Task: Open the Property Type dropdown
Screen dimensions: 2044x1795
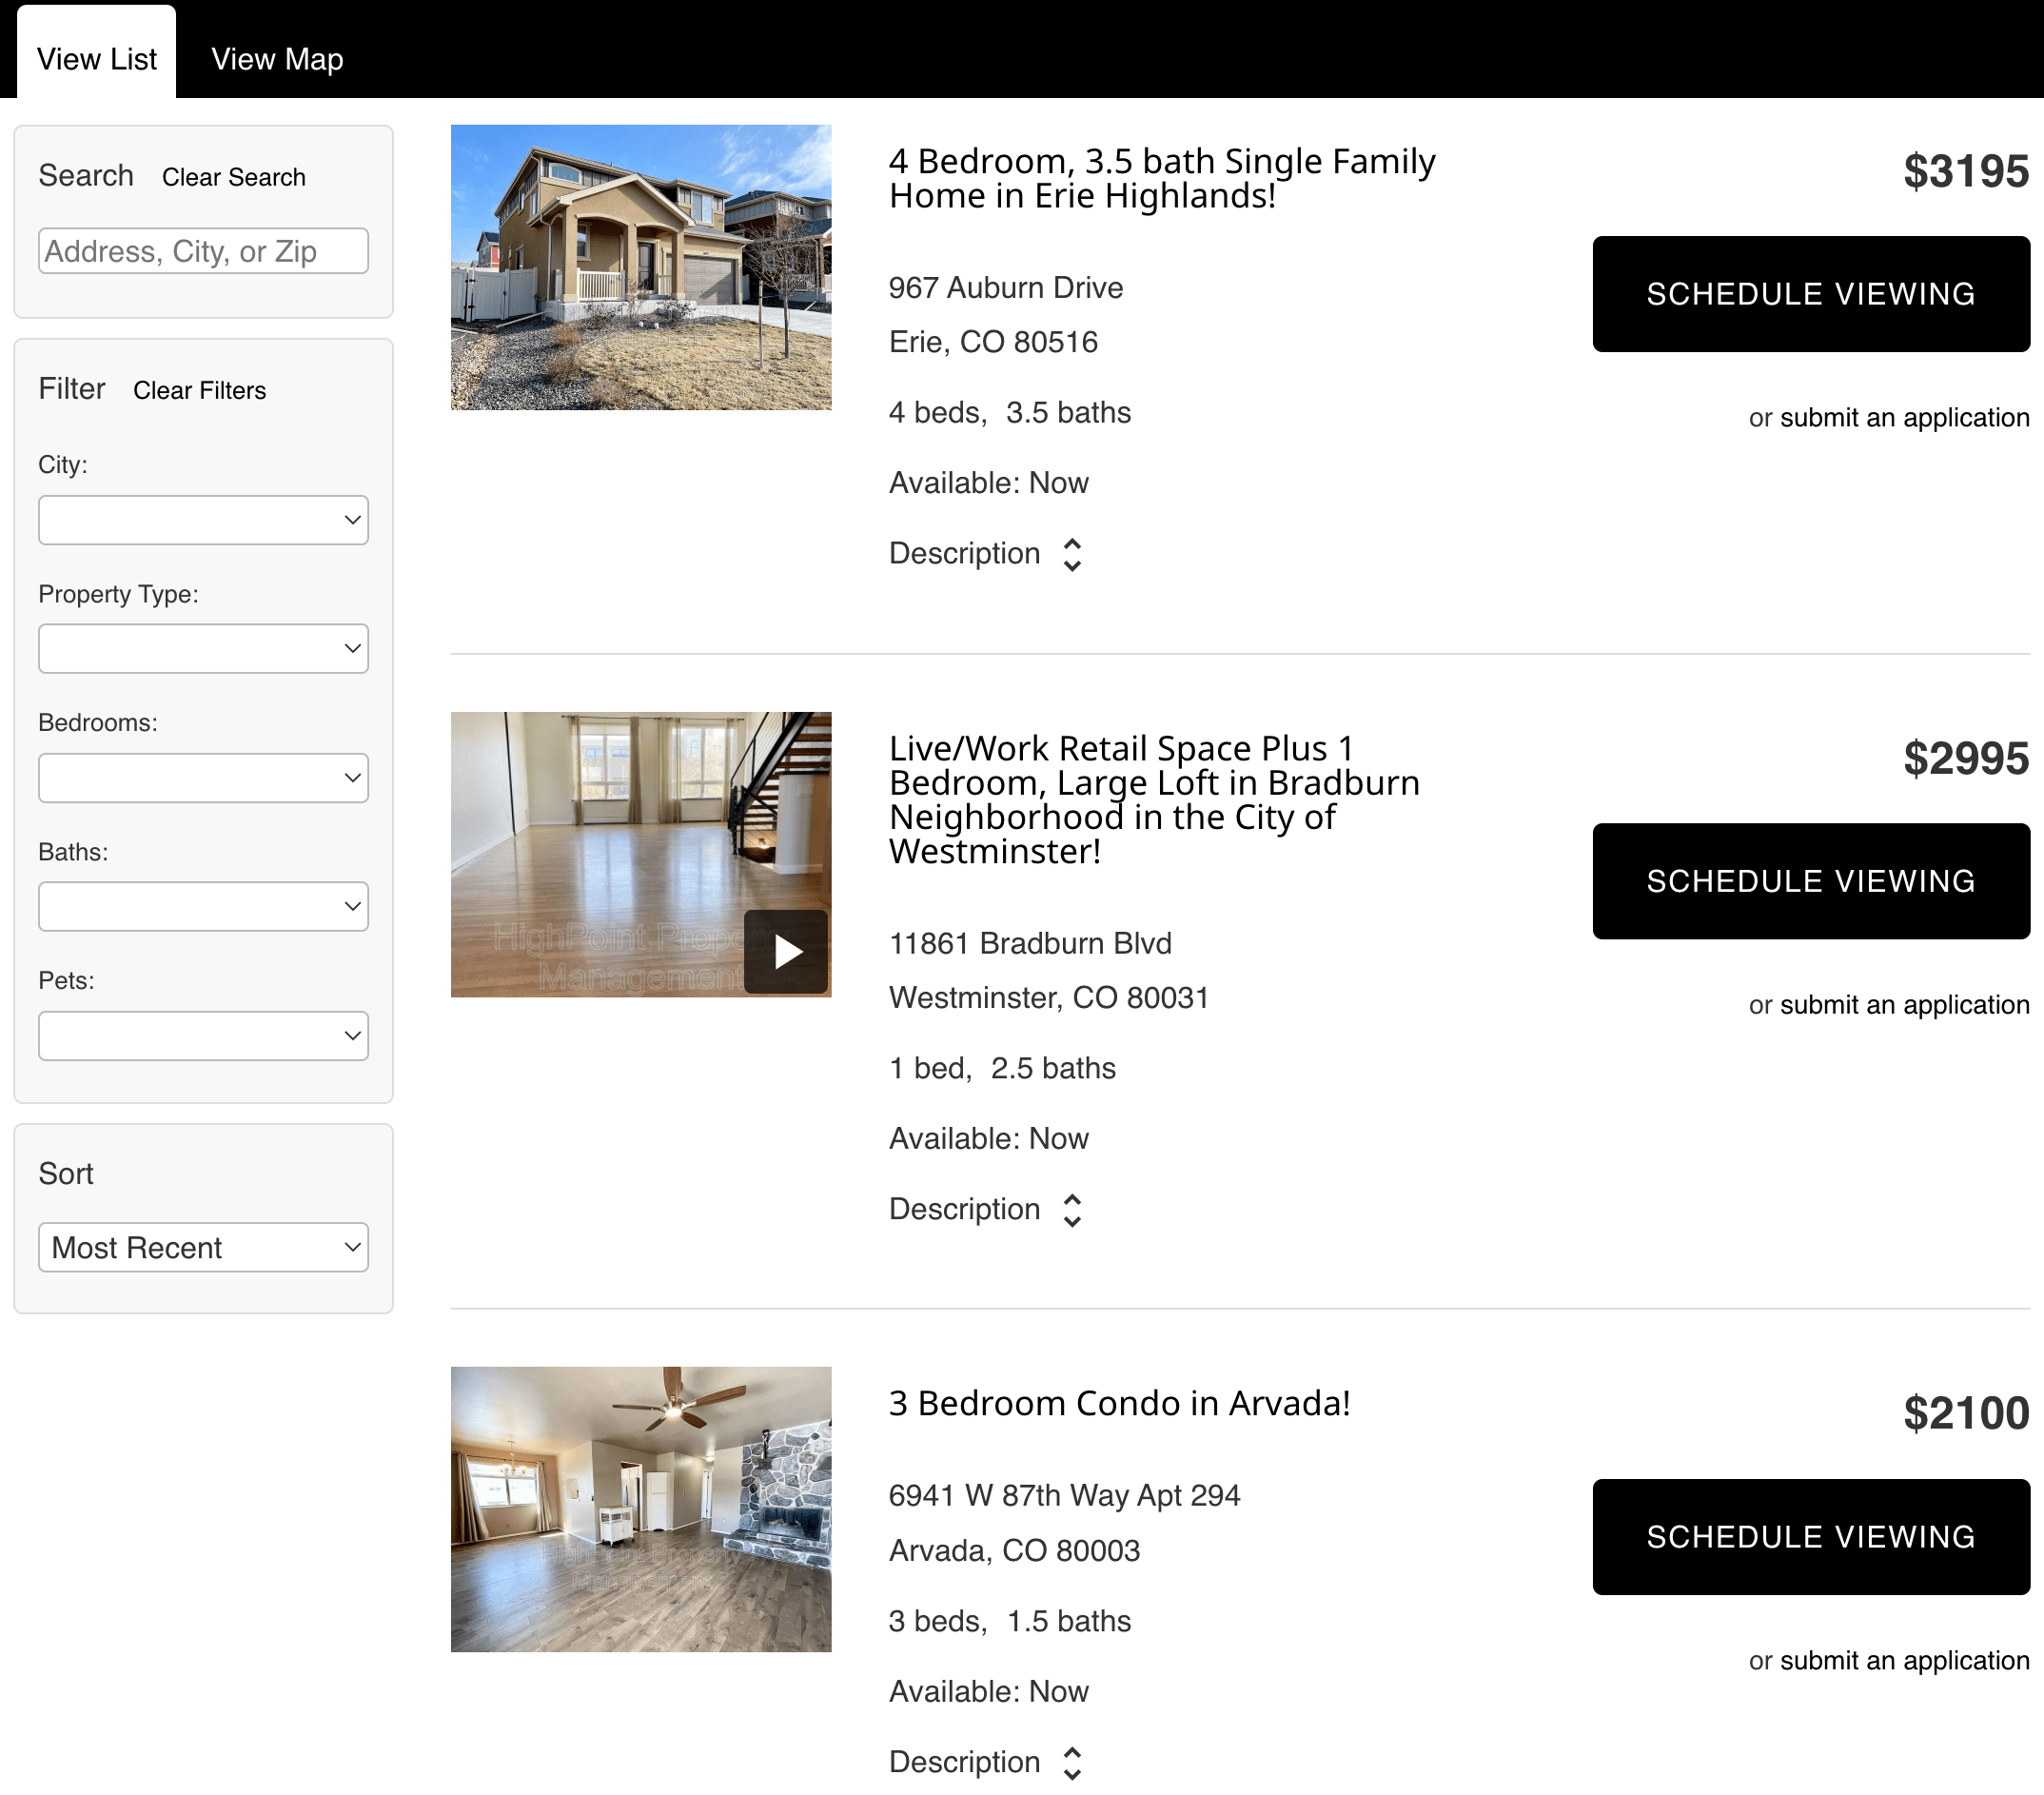Action: 202,648
